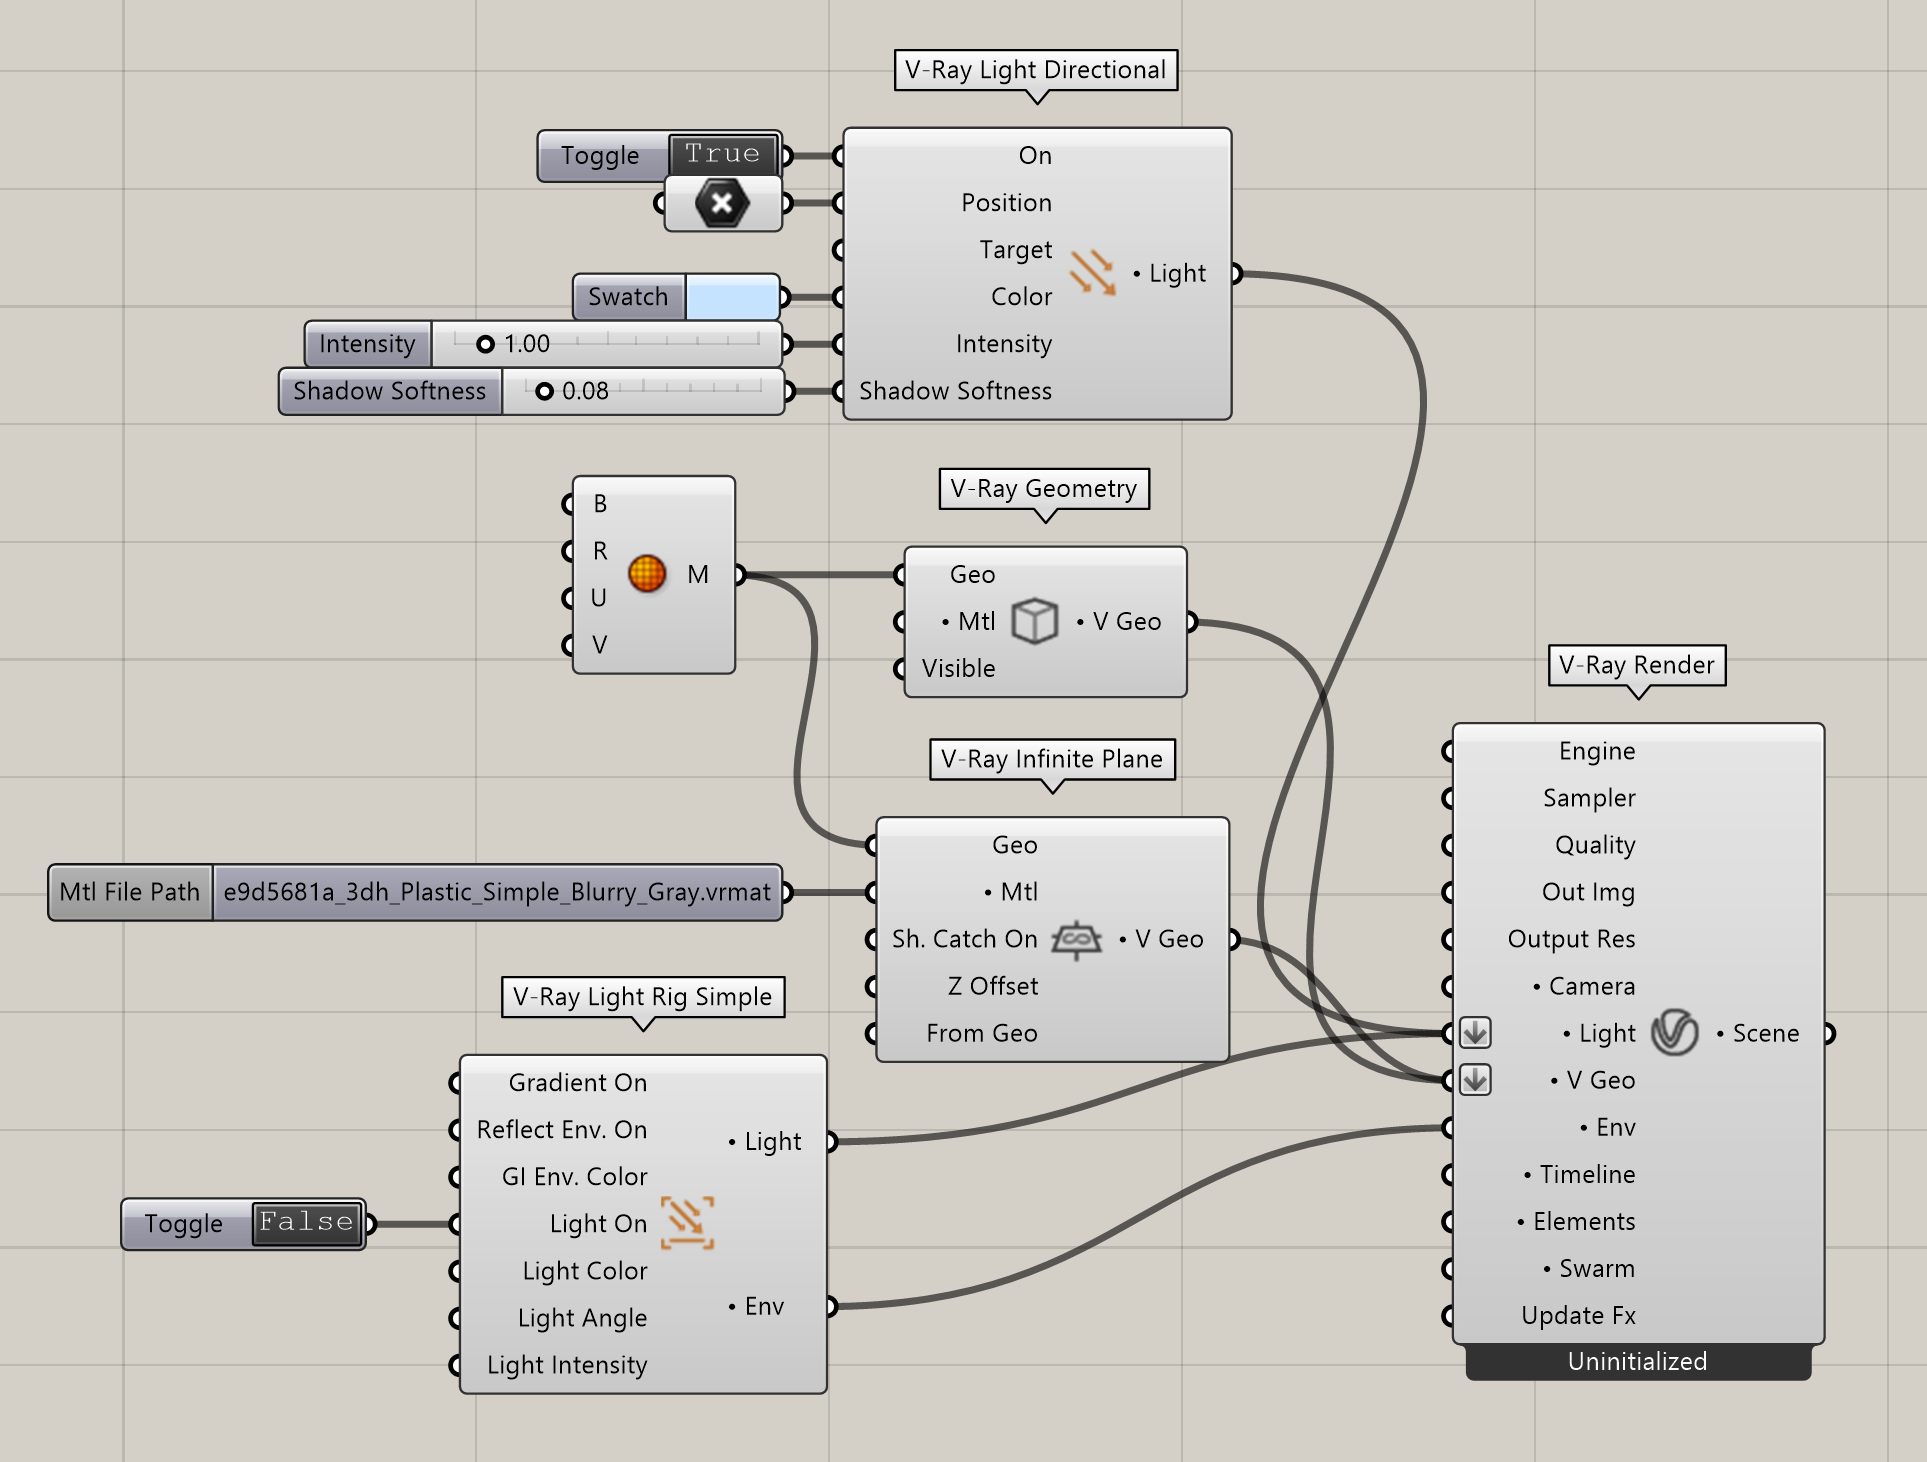This screenshot has height=1462, width=1927.
Task: Click the Uninitialized status bar on Render
Action: pos(1638,1361)
